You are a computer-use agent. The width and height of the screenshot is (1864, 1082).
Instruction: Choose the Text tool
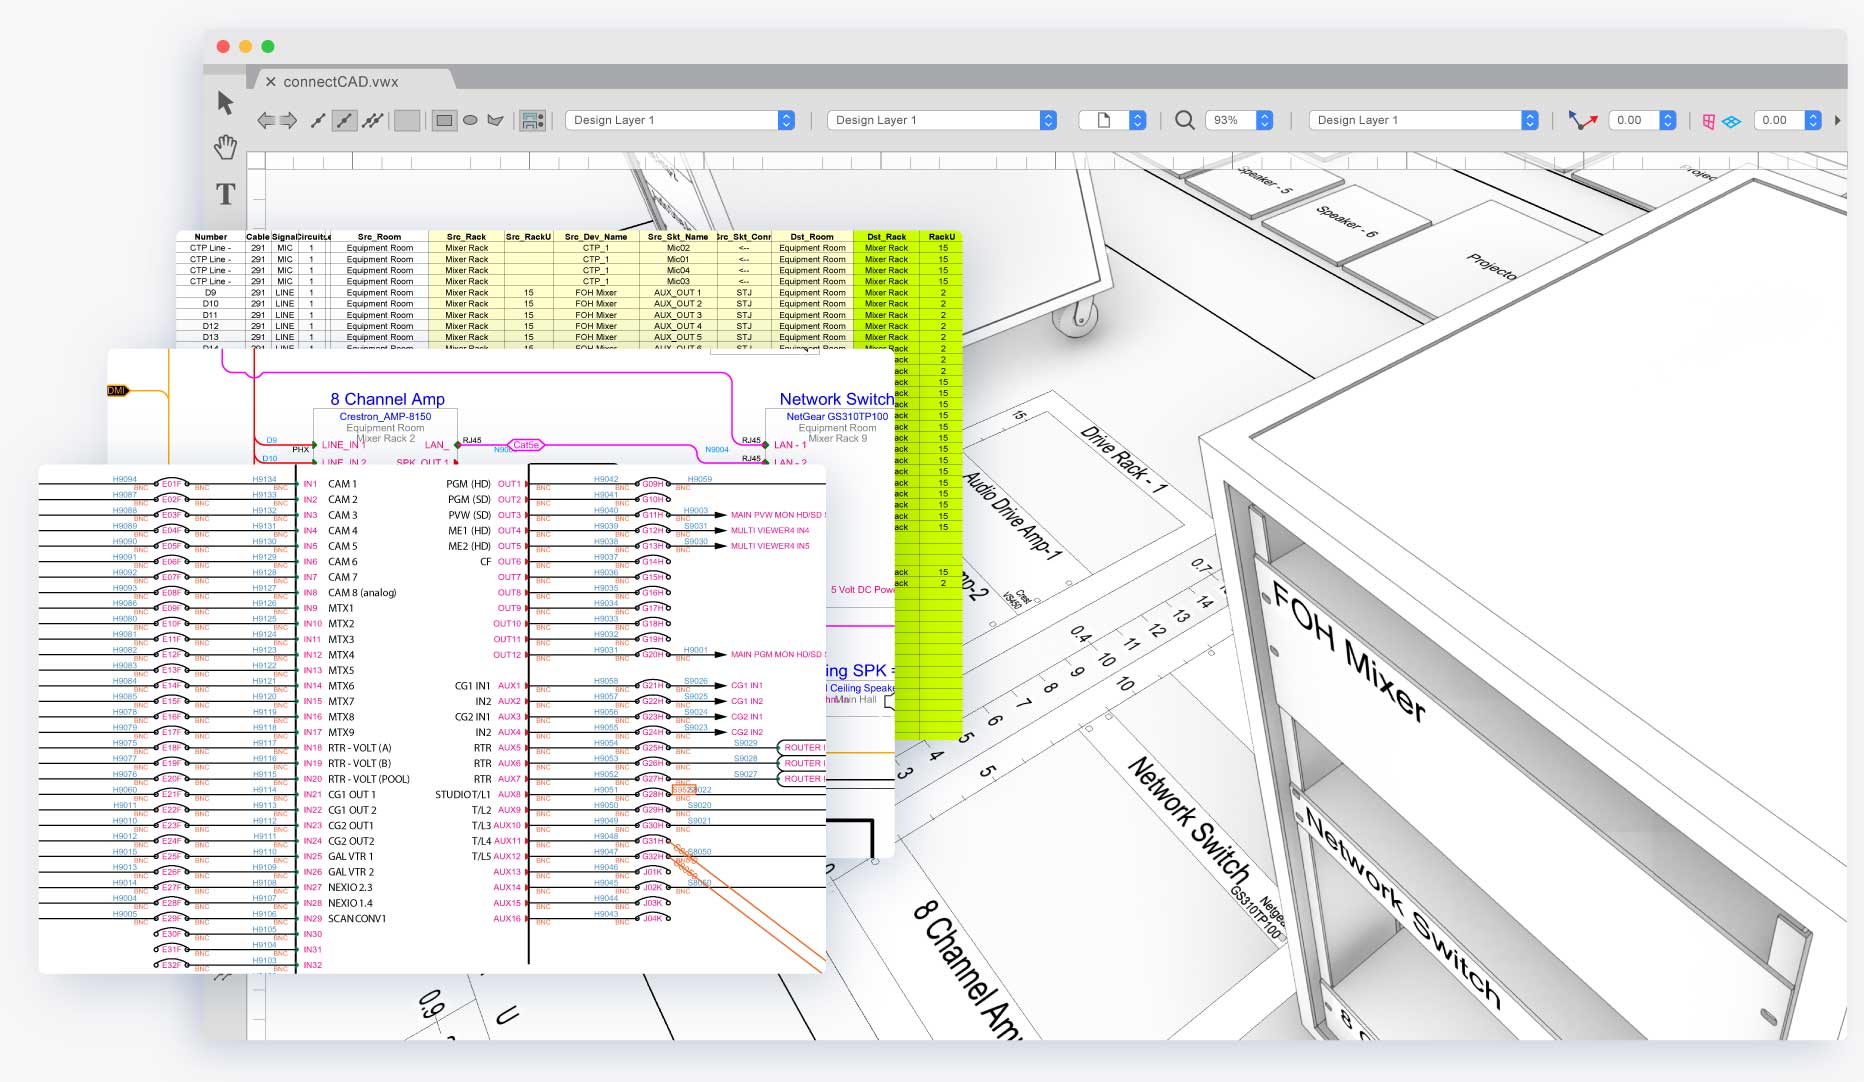click(x=226, y=194)
